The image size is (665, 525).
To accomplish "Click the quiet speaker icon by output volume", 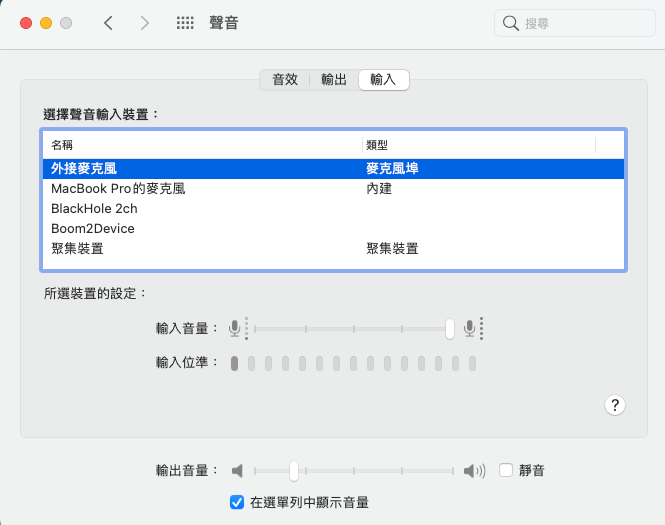I will point(237,470).
